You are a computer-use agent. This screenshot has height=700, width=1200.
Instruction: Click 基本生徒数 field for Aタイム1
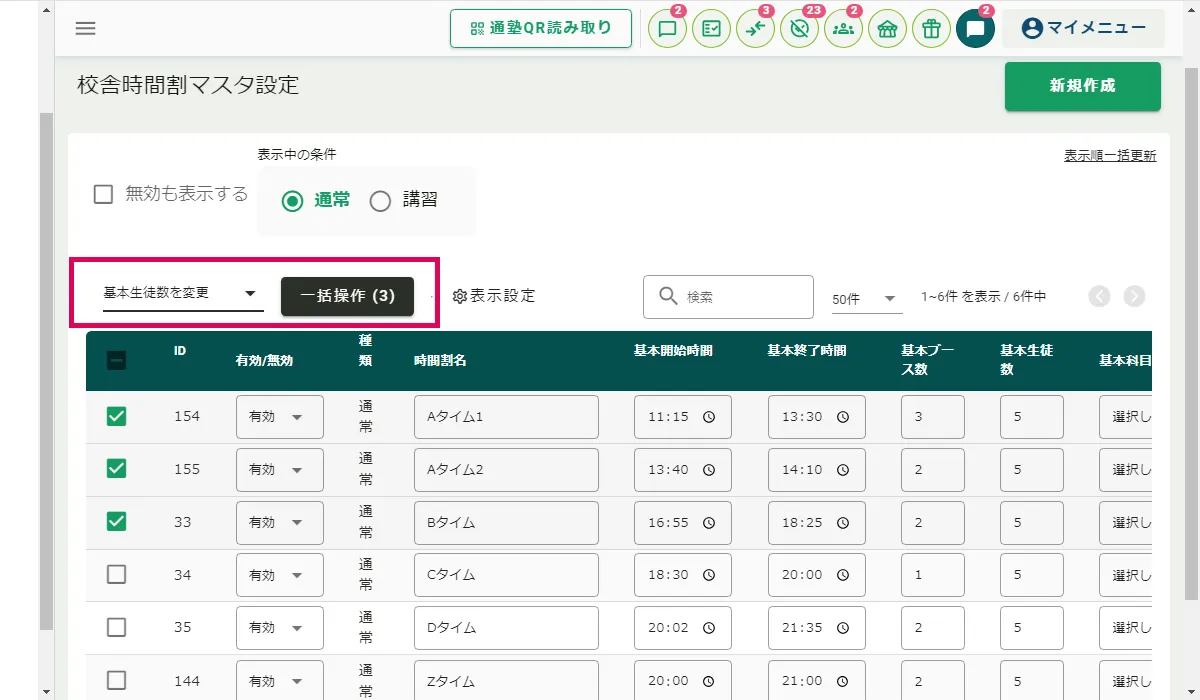click(1031, 417)
